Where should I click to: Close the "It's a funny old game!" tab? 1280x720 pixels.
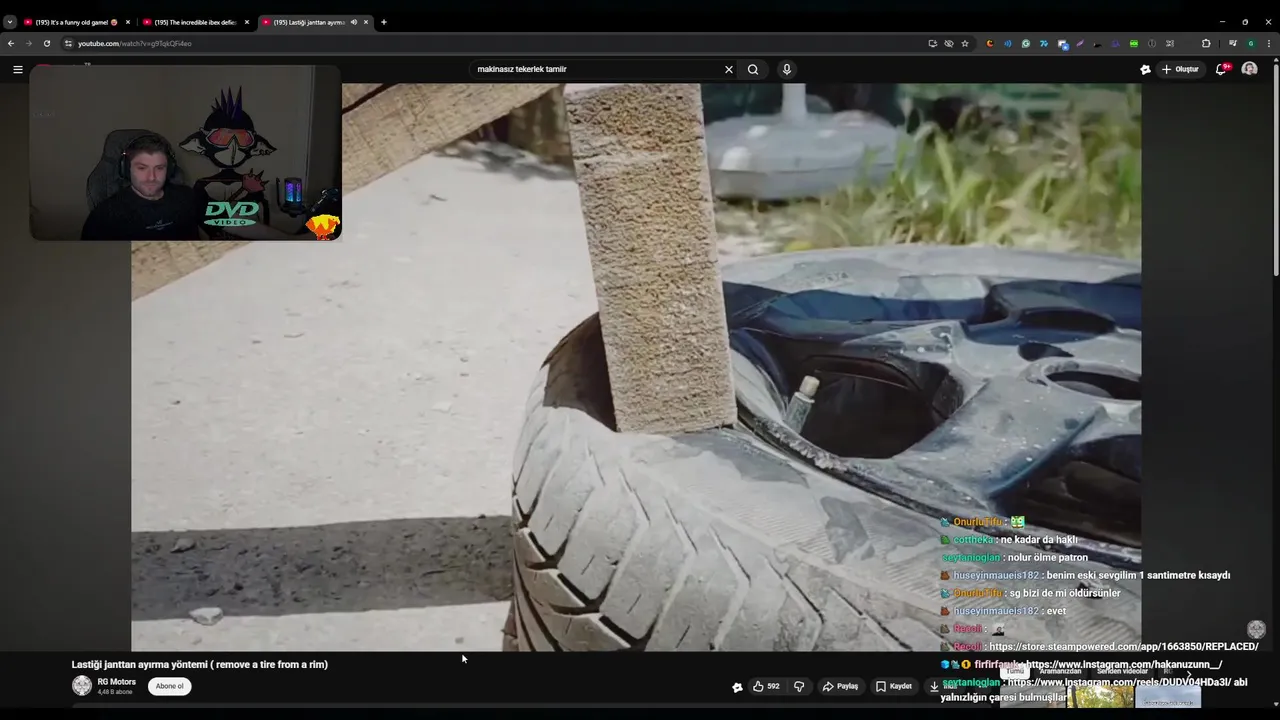[x=127, y=22]
